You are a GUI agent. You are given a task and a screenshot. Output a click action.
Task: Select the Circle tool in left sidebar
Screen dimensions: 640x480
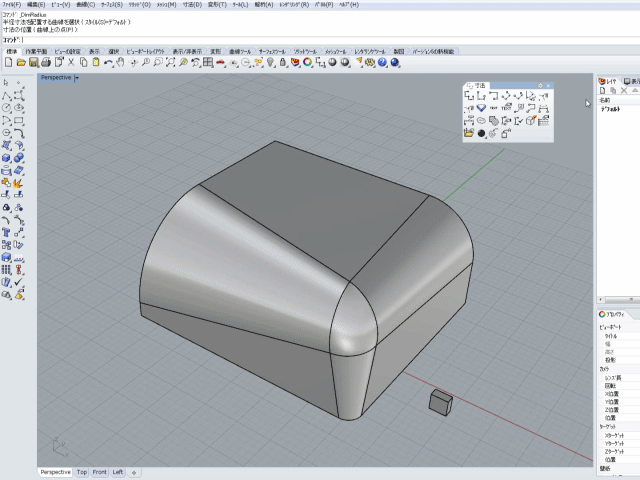click(6, 108)
